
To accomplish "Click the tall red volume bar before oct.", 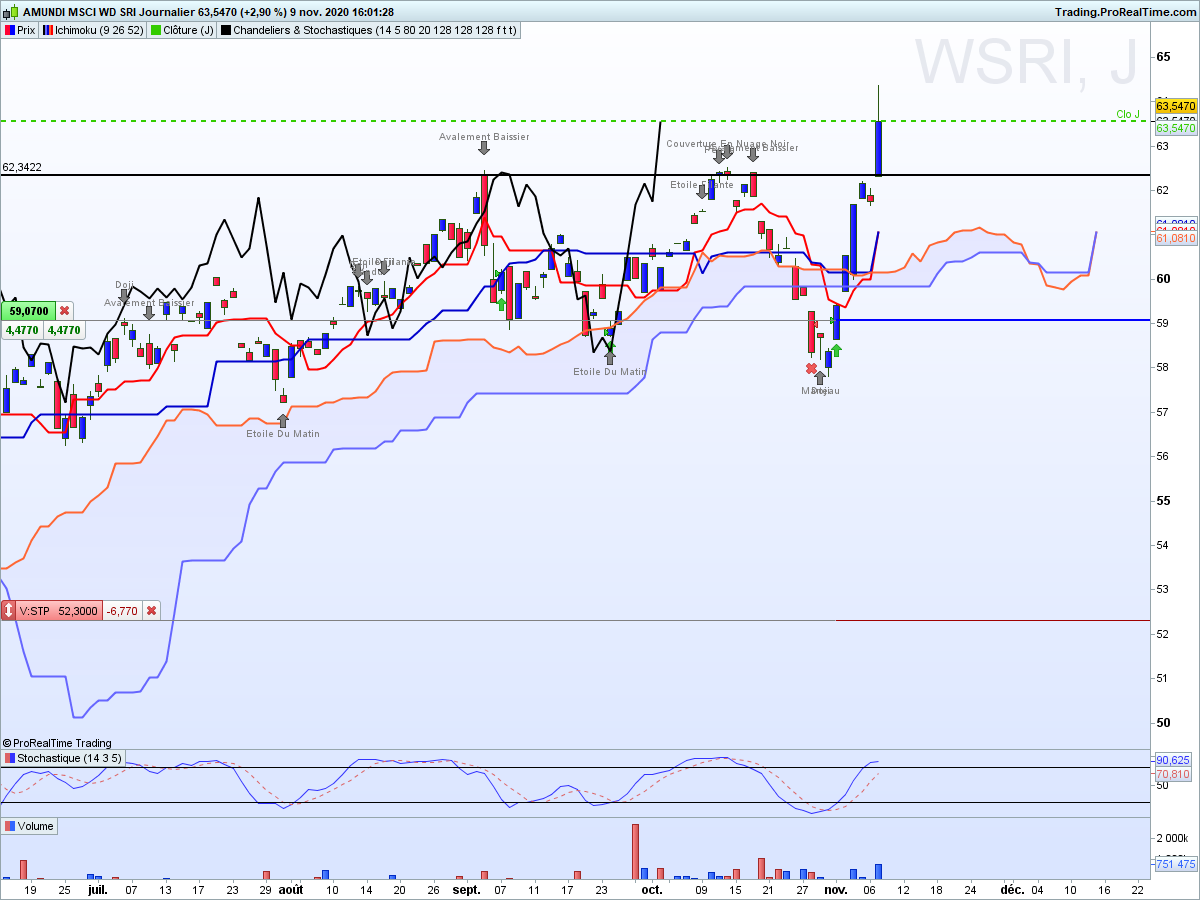I will click(635, 852).
